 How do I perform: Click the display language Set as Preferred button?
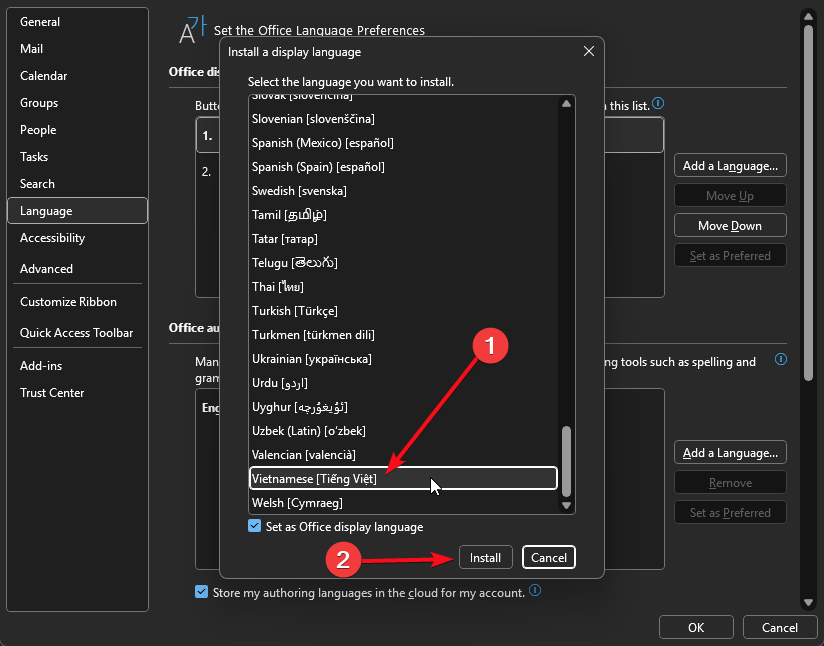pyautogui.click(x=730, y=255)
